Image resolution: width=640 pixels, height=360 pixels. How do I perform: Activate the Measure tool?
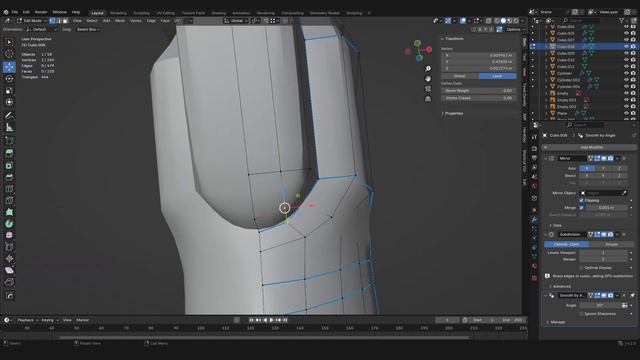[9, 127]
